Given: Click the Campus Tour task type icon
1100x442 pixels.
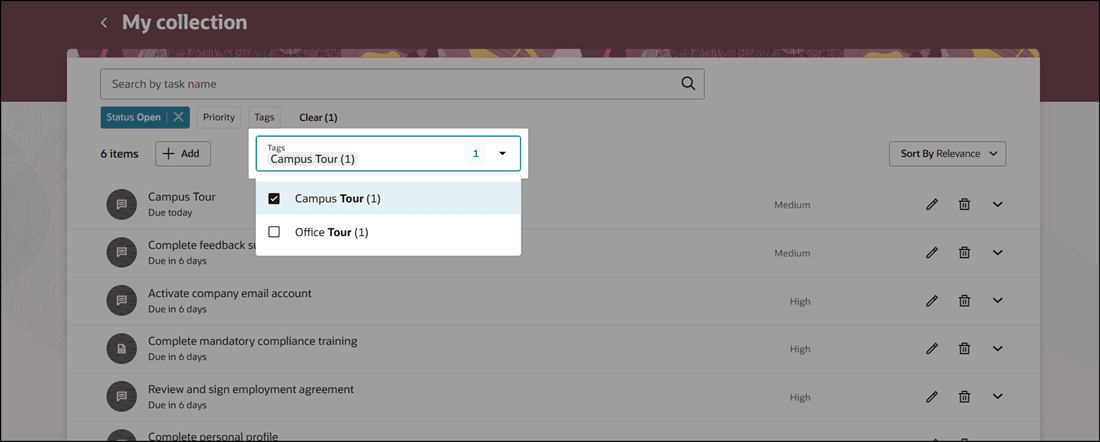Looking at the screenshot, I should click(121, 204).
